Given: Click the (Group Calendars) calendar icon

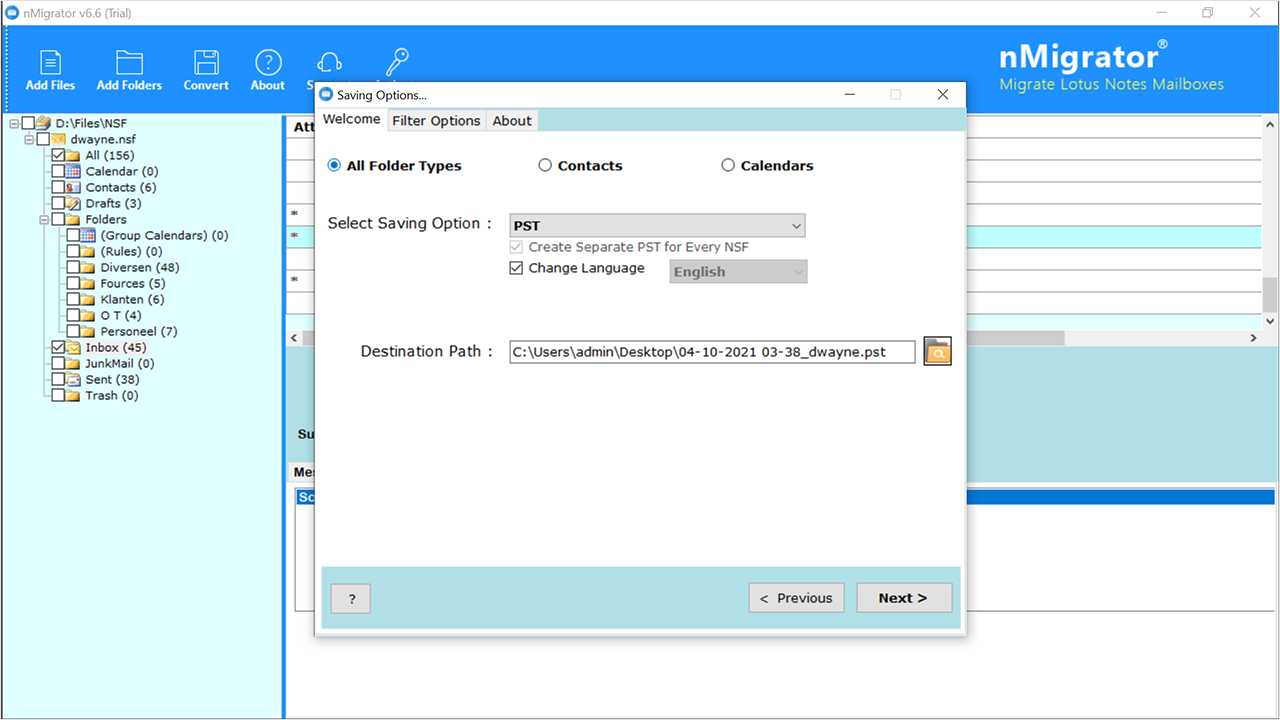Looking at the screenshot, I should click(89, 235).
